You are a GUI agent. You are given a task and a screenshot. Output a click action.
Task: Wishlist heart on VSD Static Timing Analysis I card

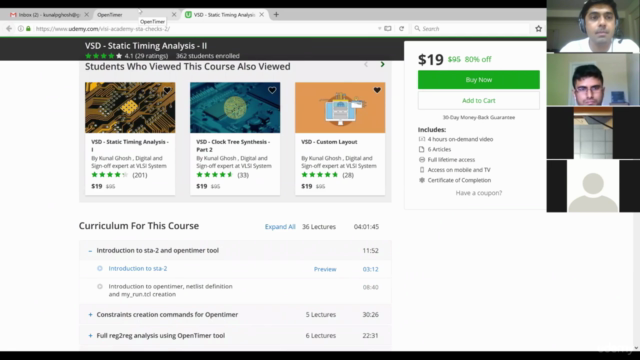coord(167,90)
